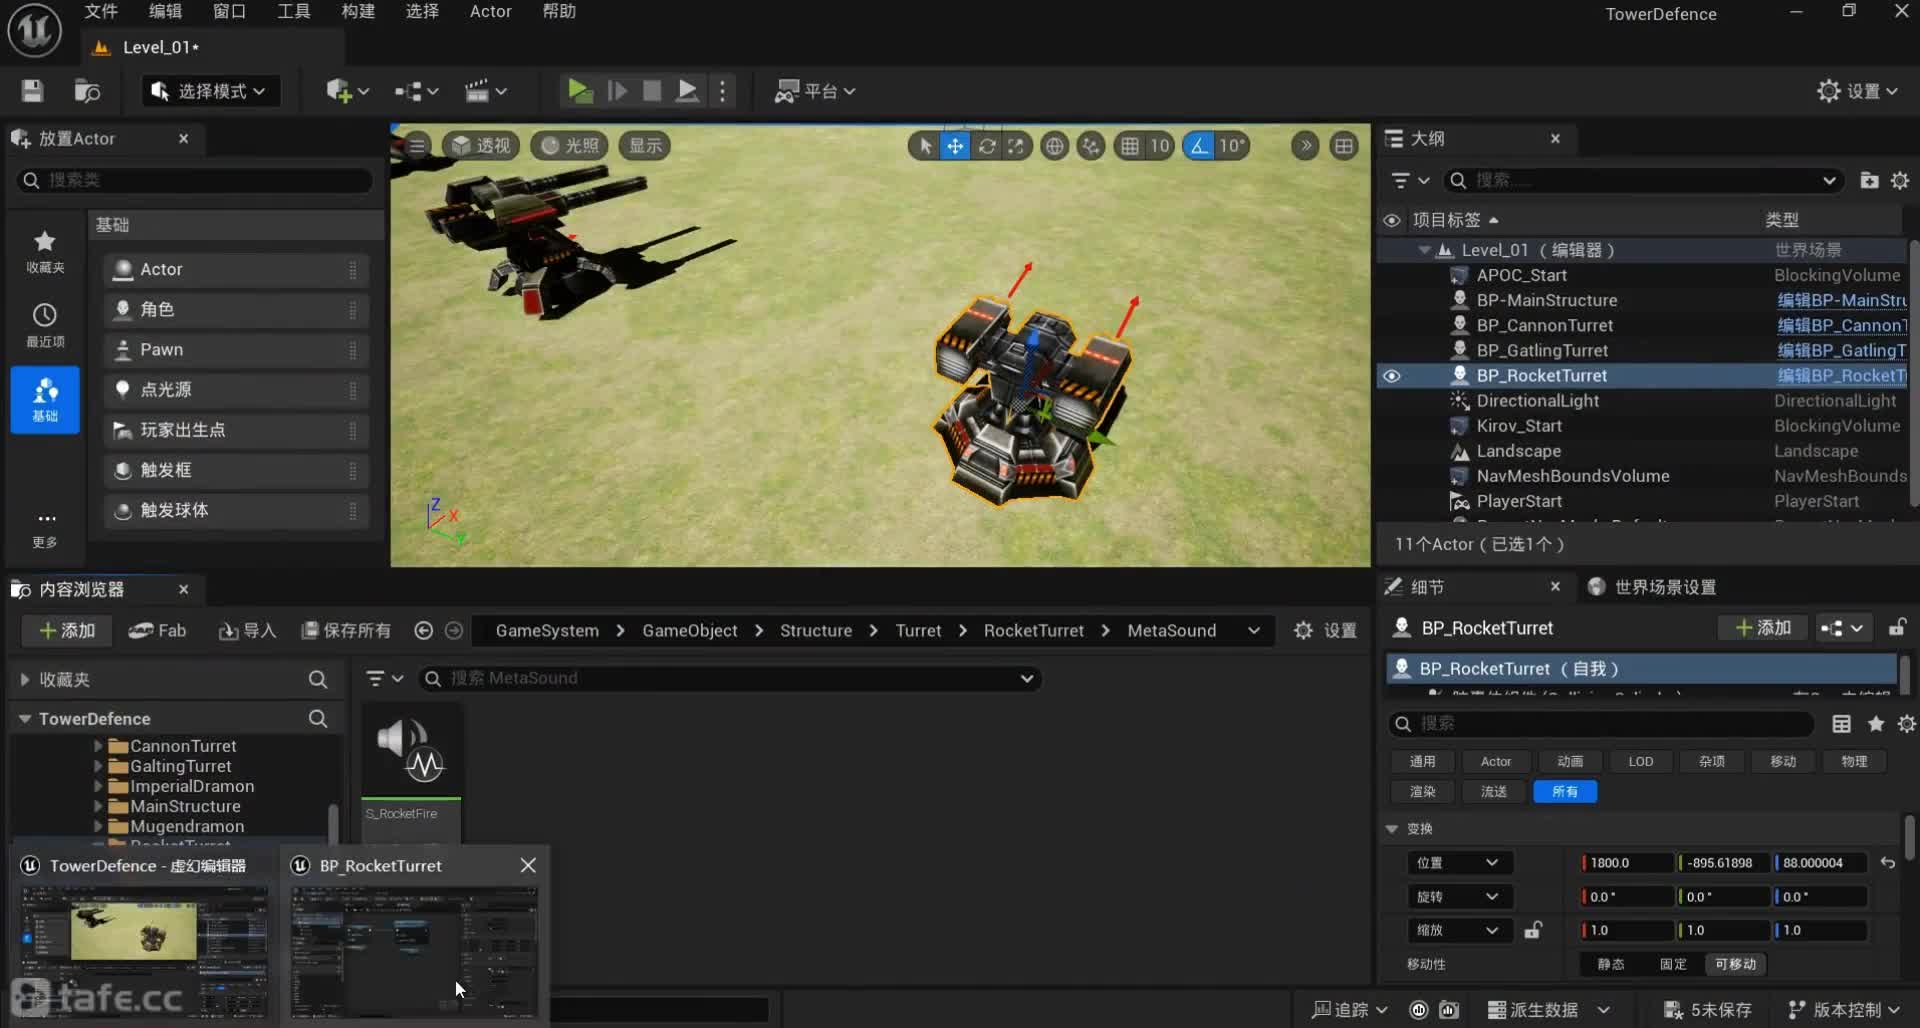Click the green Play level button
The height and width of the screenshot is (1028, 1920).
[x=579, y=91]
